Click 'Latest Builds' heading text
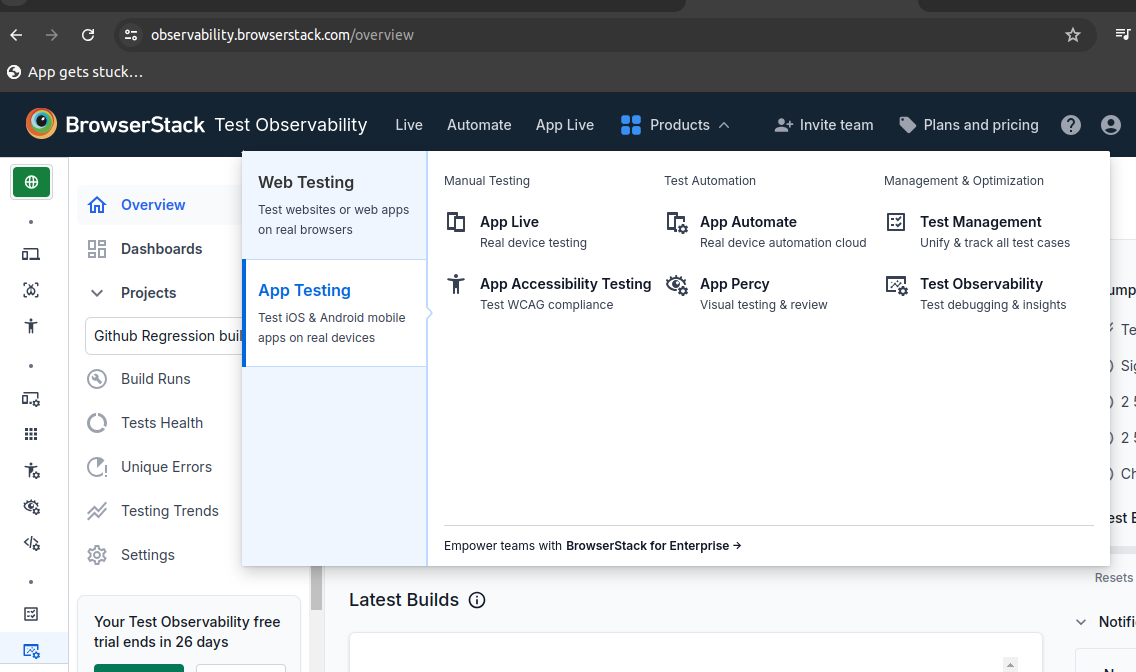Viewport: 1136px width, 672px height. click(404, 600)
